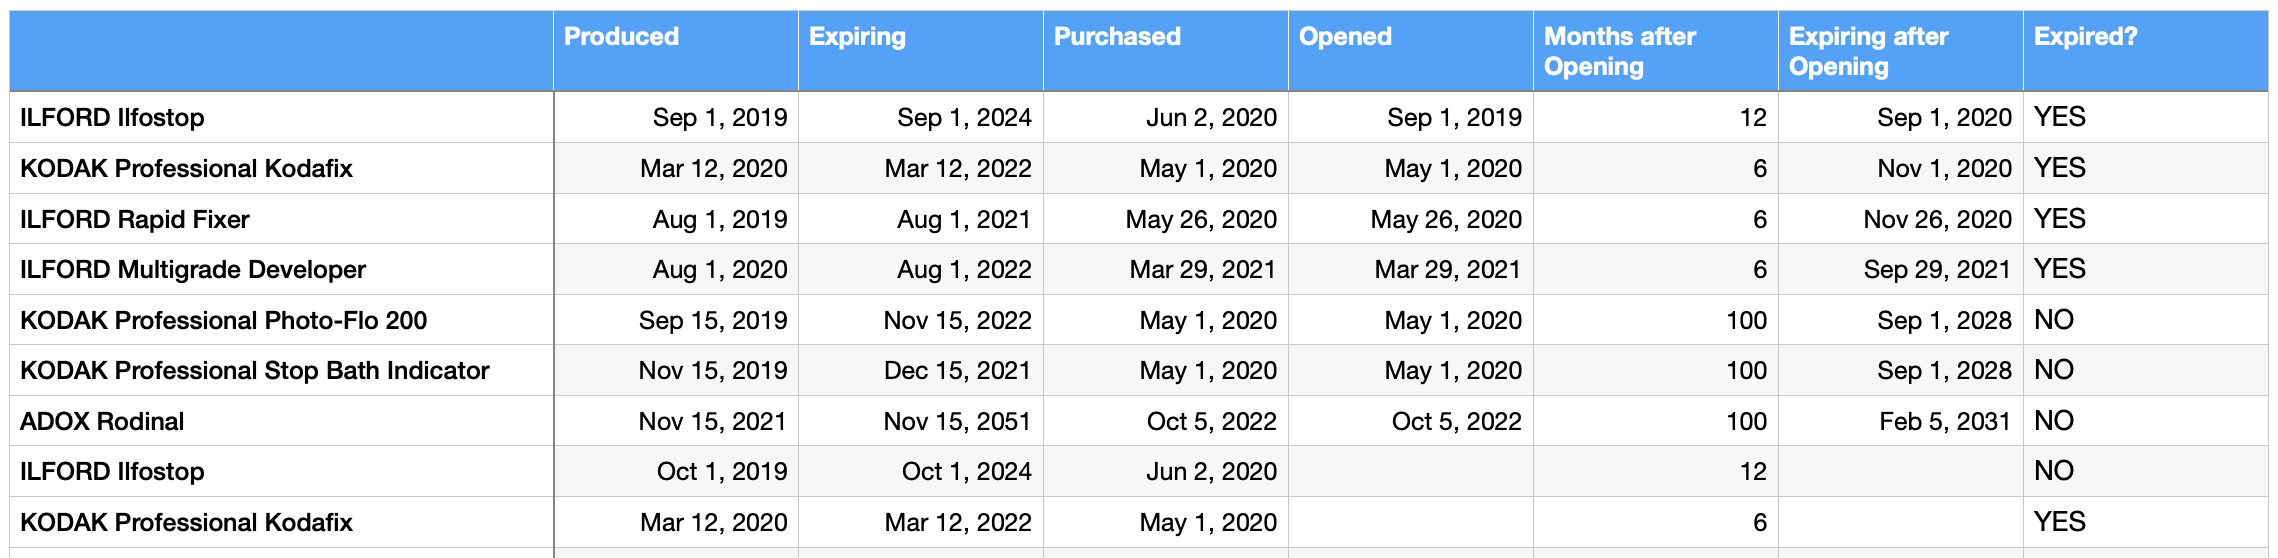Image resolution: width=2278 pixels, height=558 pixels.
Task: Click the "Nov 26, 2020" cell
Action: coord(1937,219)
